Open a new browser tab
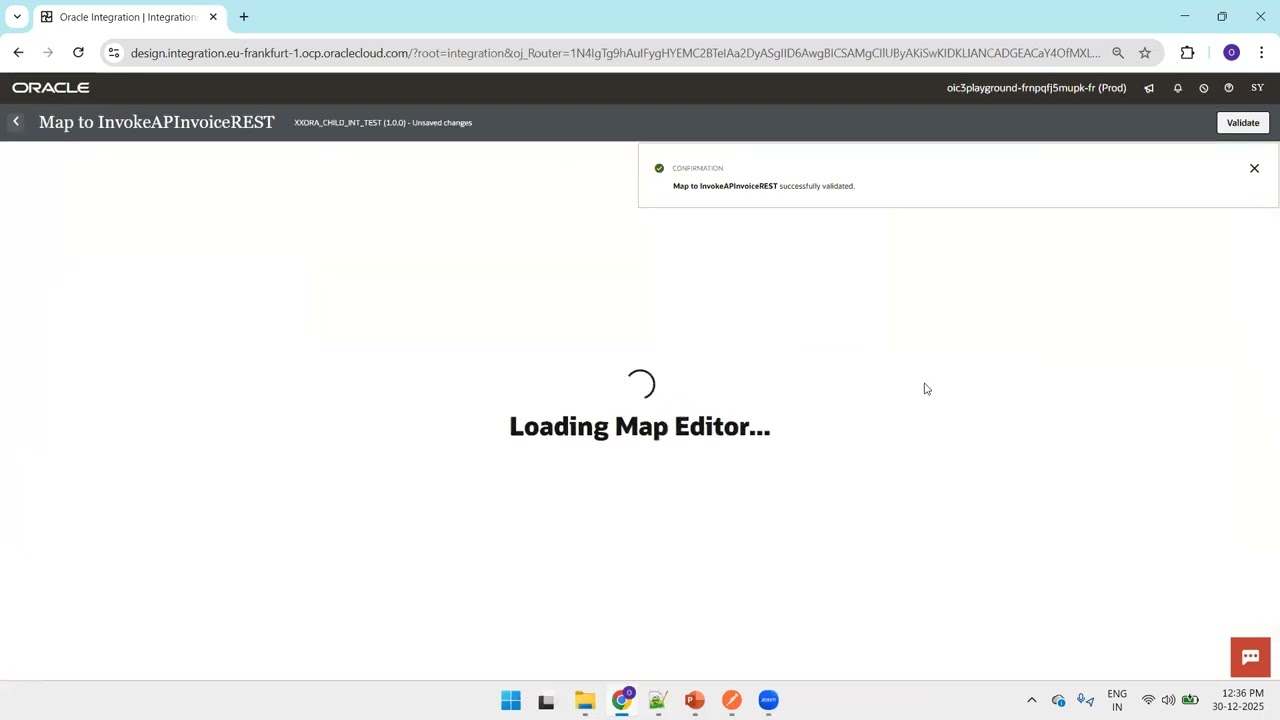Viewport: 1280px width, 720px height. point(243,17)
